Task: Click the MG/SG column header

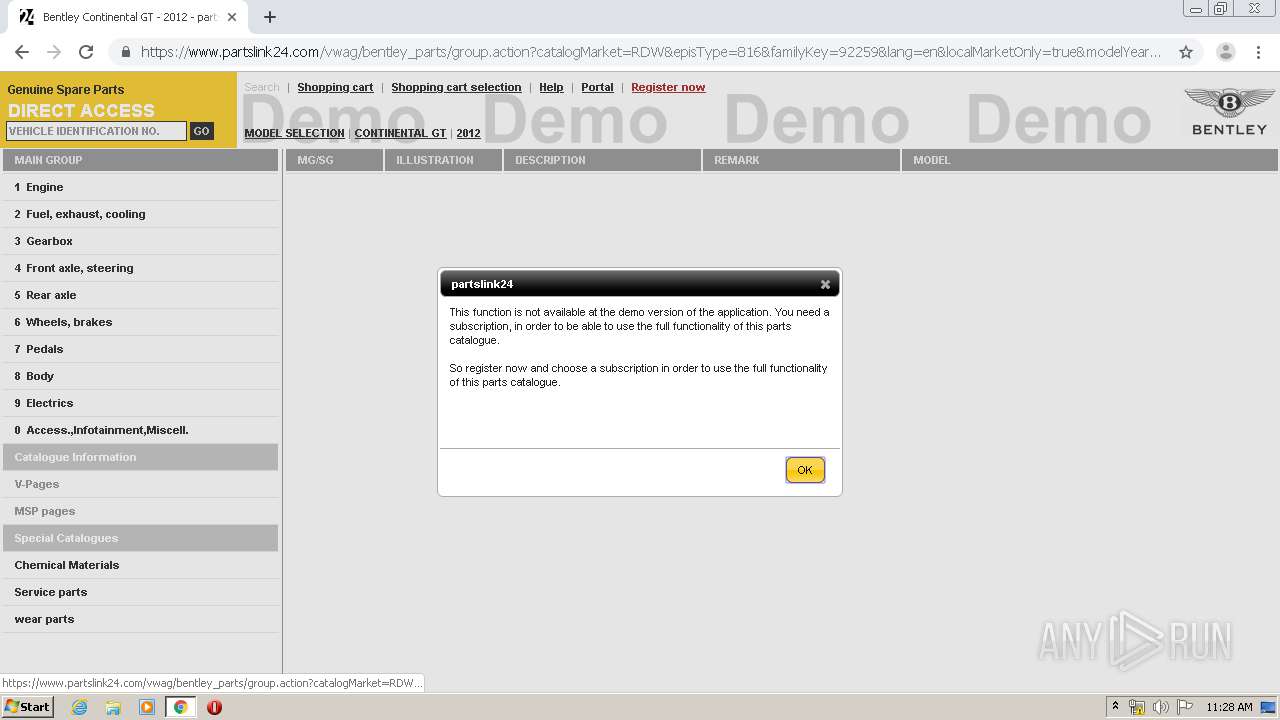Action: (334, 160)
